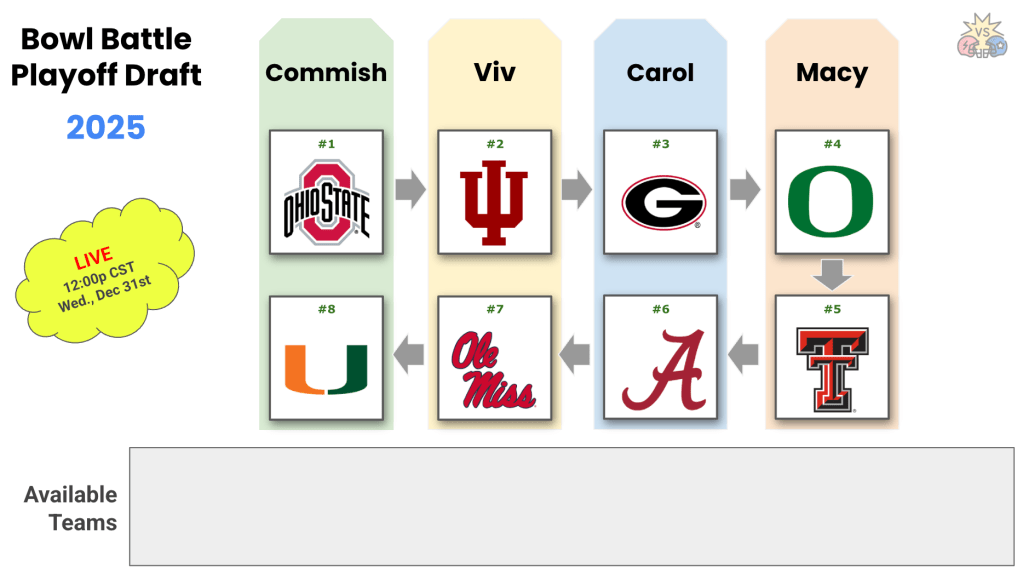Click arrow between Indiana and Georgia
Image resolution: width=1023 pixels, height=573 pixels.
tap(578, 190)
